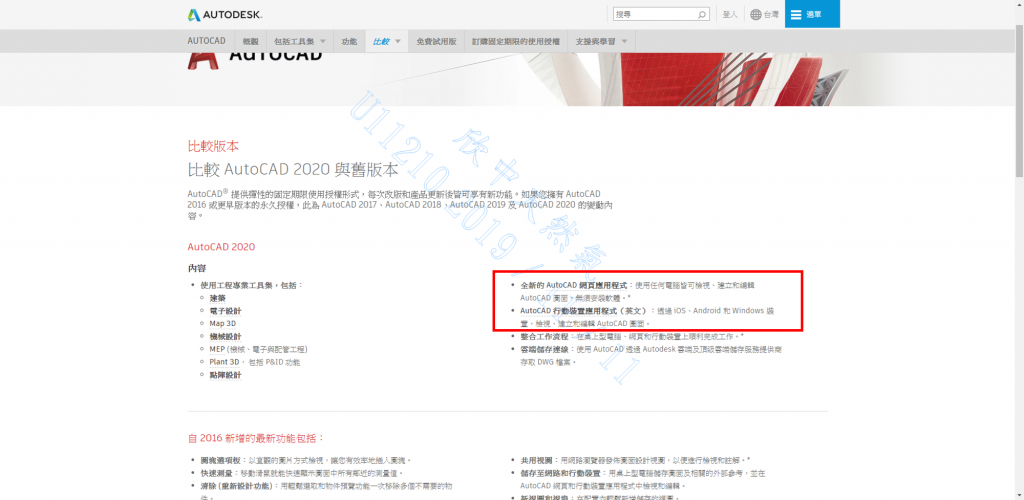Click the magnifier search icon
Image resolution: width=1024 pixels, height=500 pixels.
(702, 14)
